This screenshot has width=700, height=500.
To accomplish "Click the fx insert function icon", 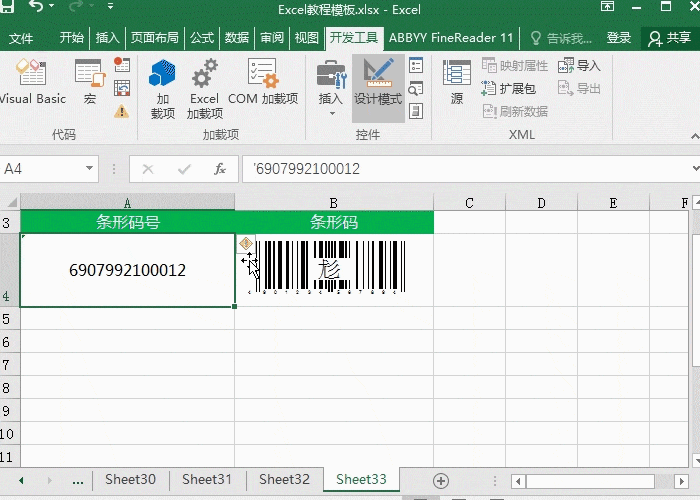I will point(219,169).
